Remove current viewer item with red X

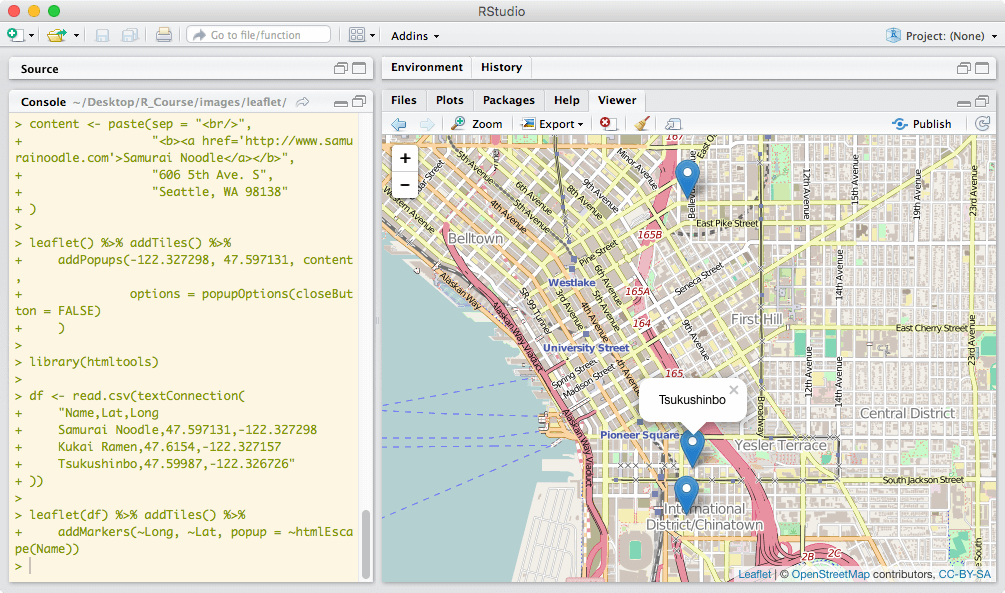[607, 124]
